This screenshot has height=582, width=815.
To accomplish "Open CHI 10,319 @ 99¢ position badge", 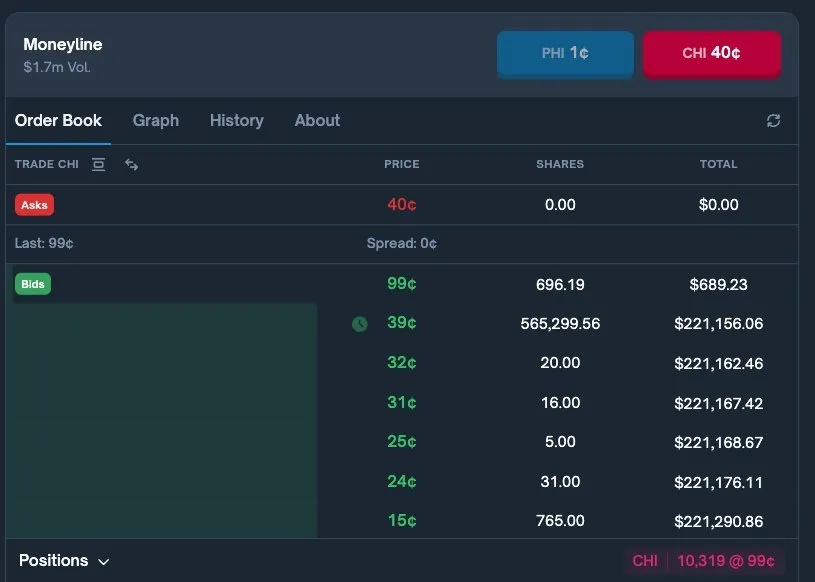I will coord(704,561).
